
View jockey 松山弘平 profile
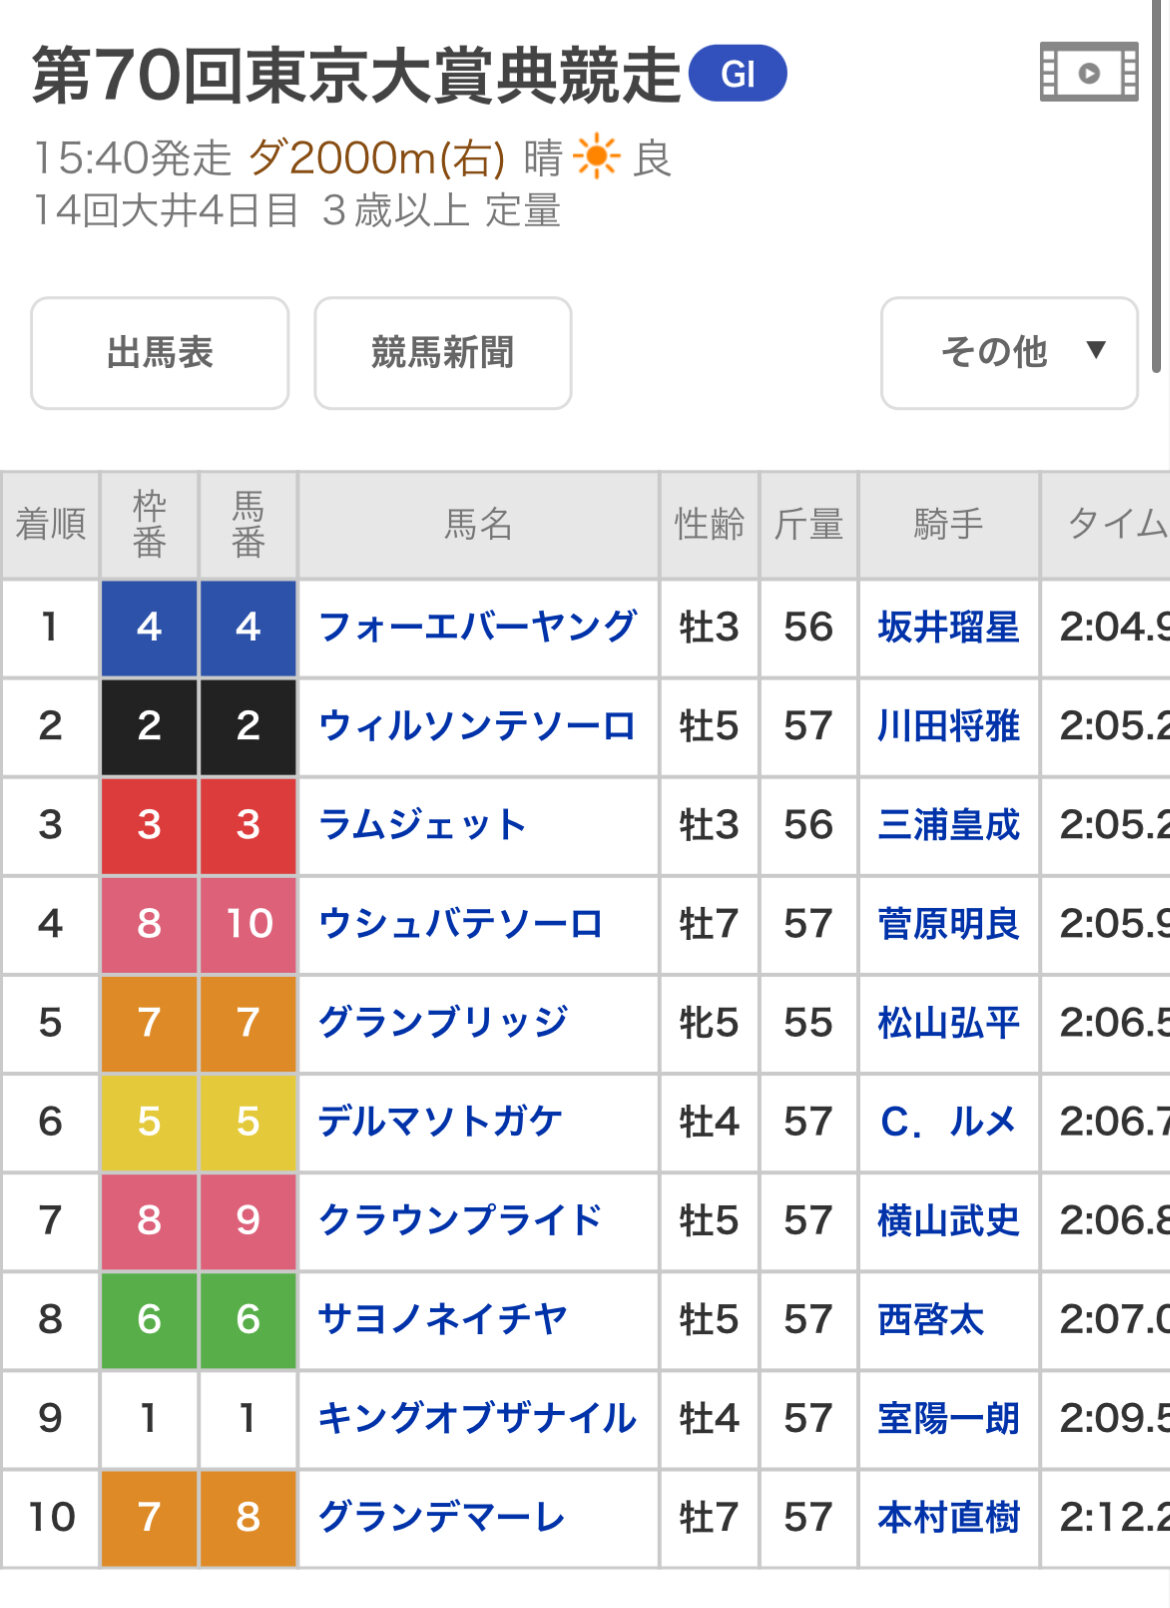click(x=948, y=1022)
